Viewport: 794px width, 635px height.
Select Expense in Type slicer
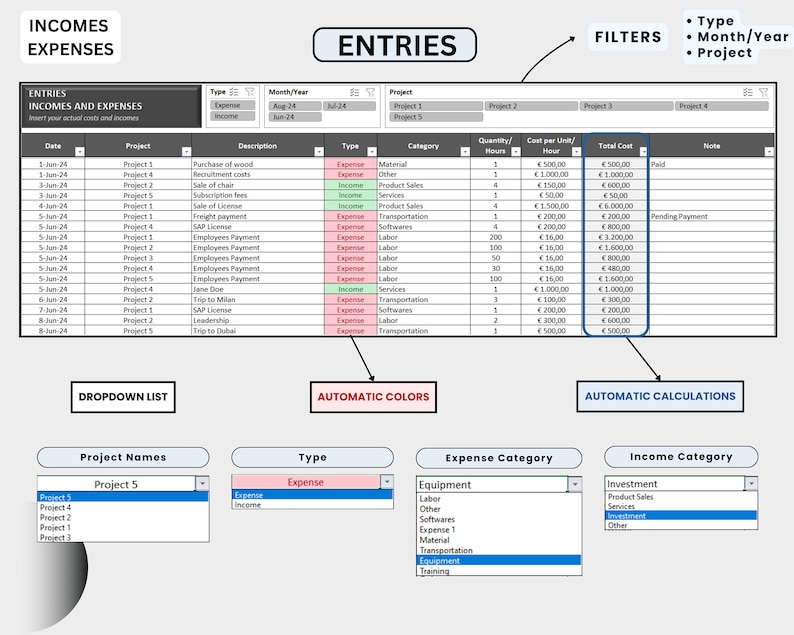tap(232, 105)
